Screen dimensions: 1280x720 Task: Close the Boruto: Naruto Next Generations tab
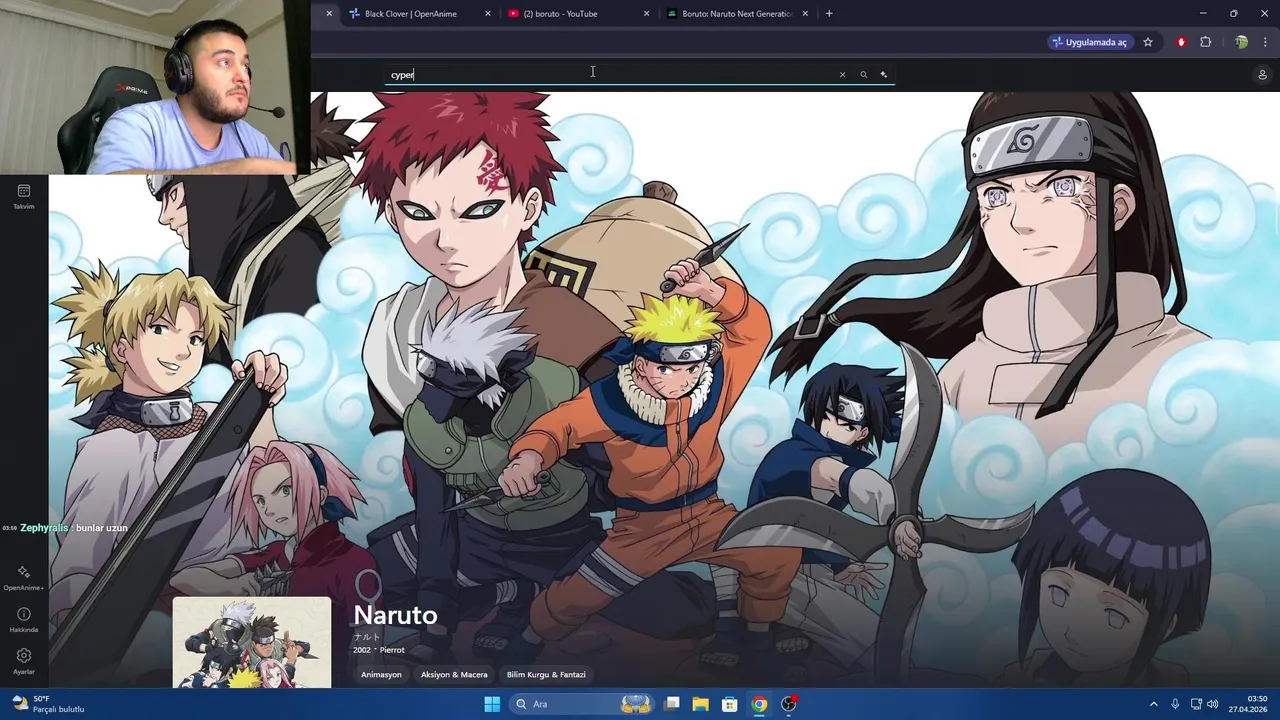(806, 14)
